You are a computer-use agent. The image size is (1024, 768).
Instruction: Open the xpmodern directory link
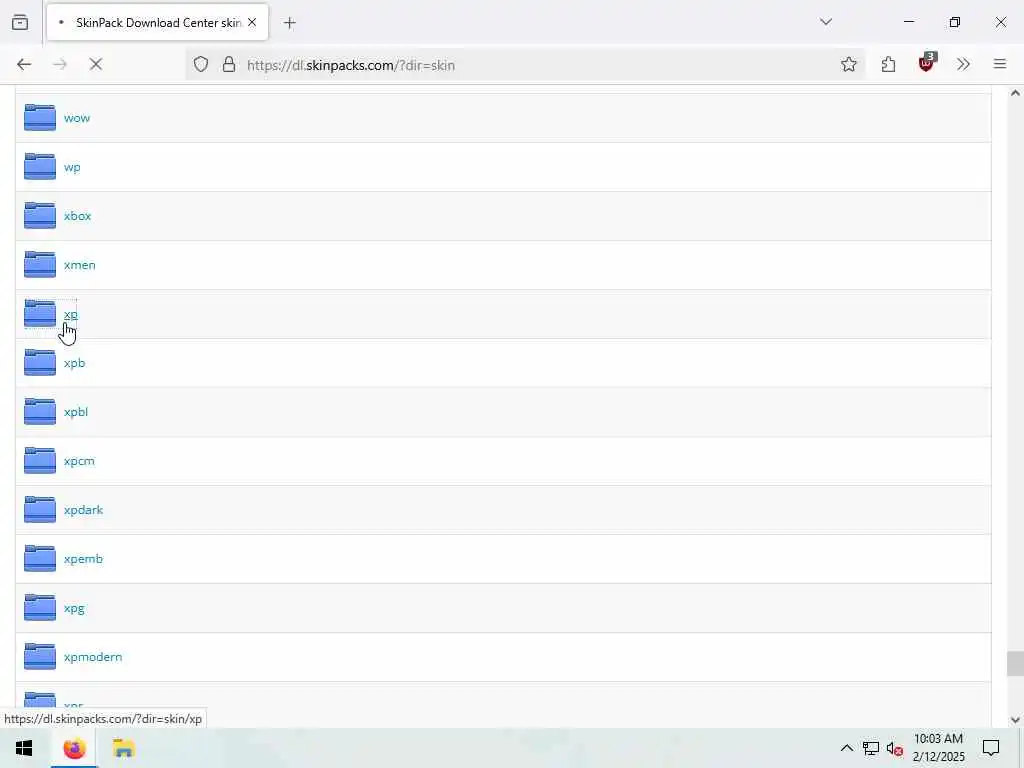93,657
